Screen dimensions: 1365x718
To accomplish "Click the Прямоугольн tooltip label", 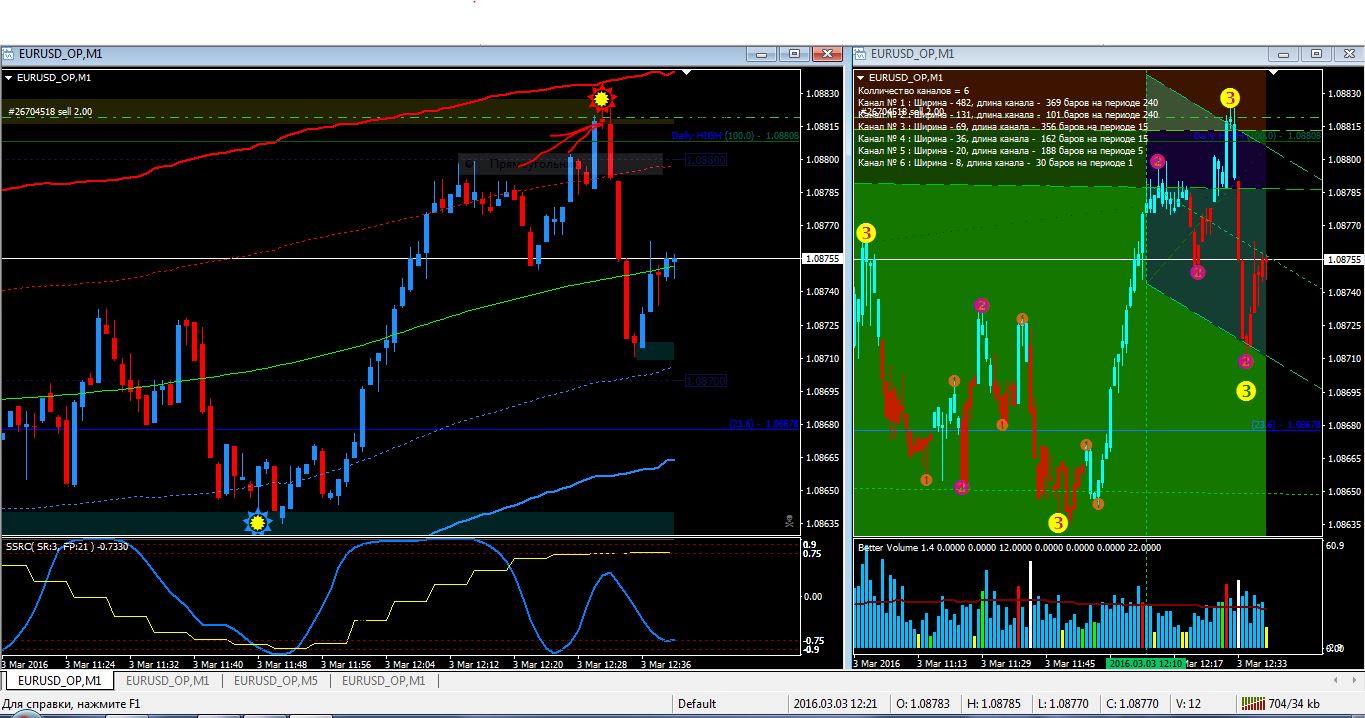I will (x=560, y=164).
